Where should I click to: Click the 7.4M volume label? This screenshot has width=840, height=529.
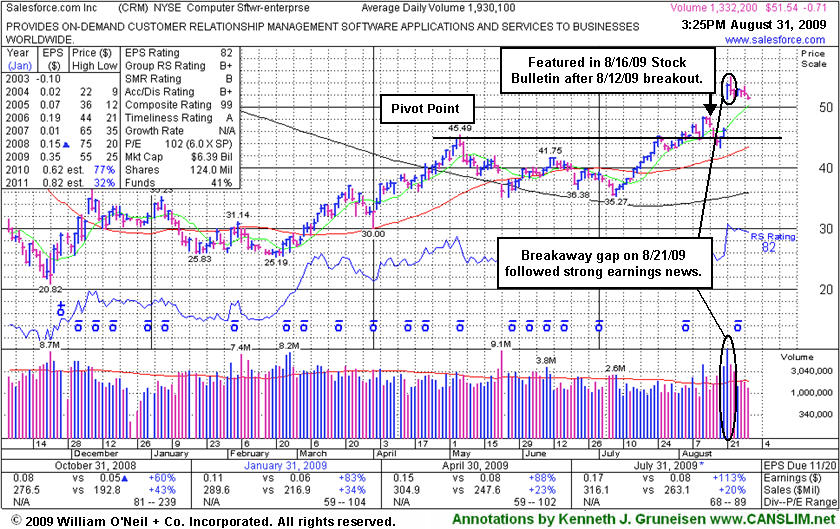[241, 347]
